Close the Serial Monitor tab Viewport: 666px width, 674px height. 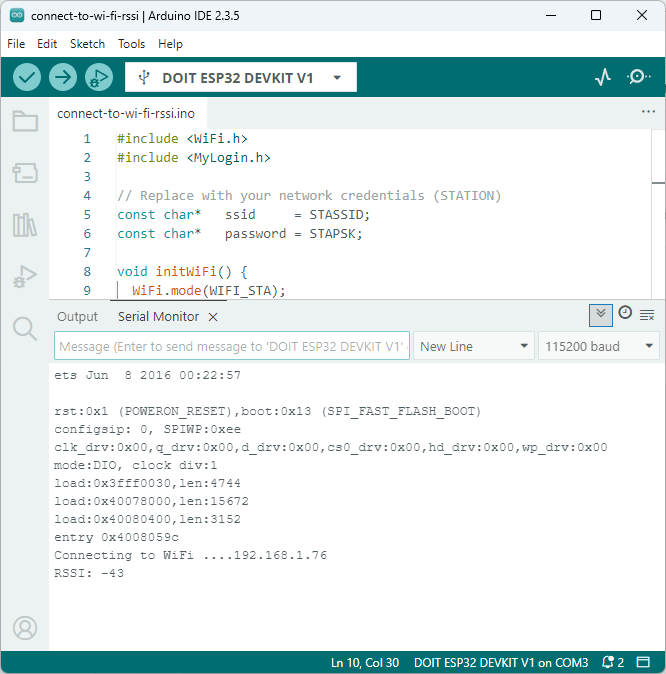[213, 317]
